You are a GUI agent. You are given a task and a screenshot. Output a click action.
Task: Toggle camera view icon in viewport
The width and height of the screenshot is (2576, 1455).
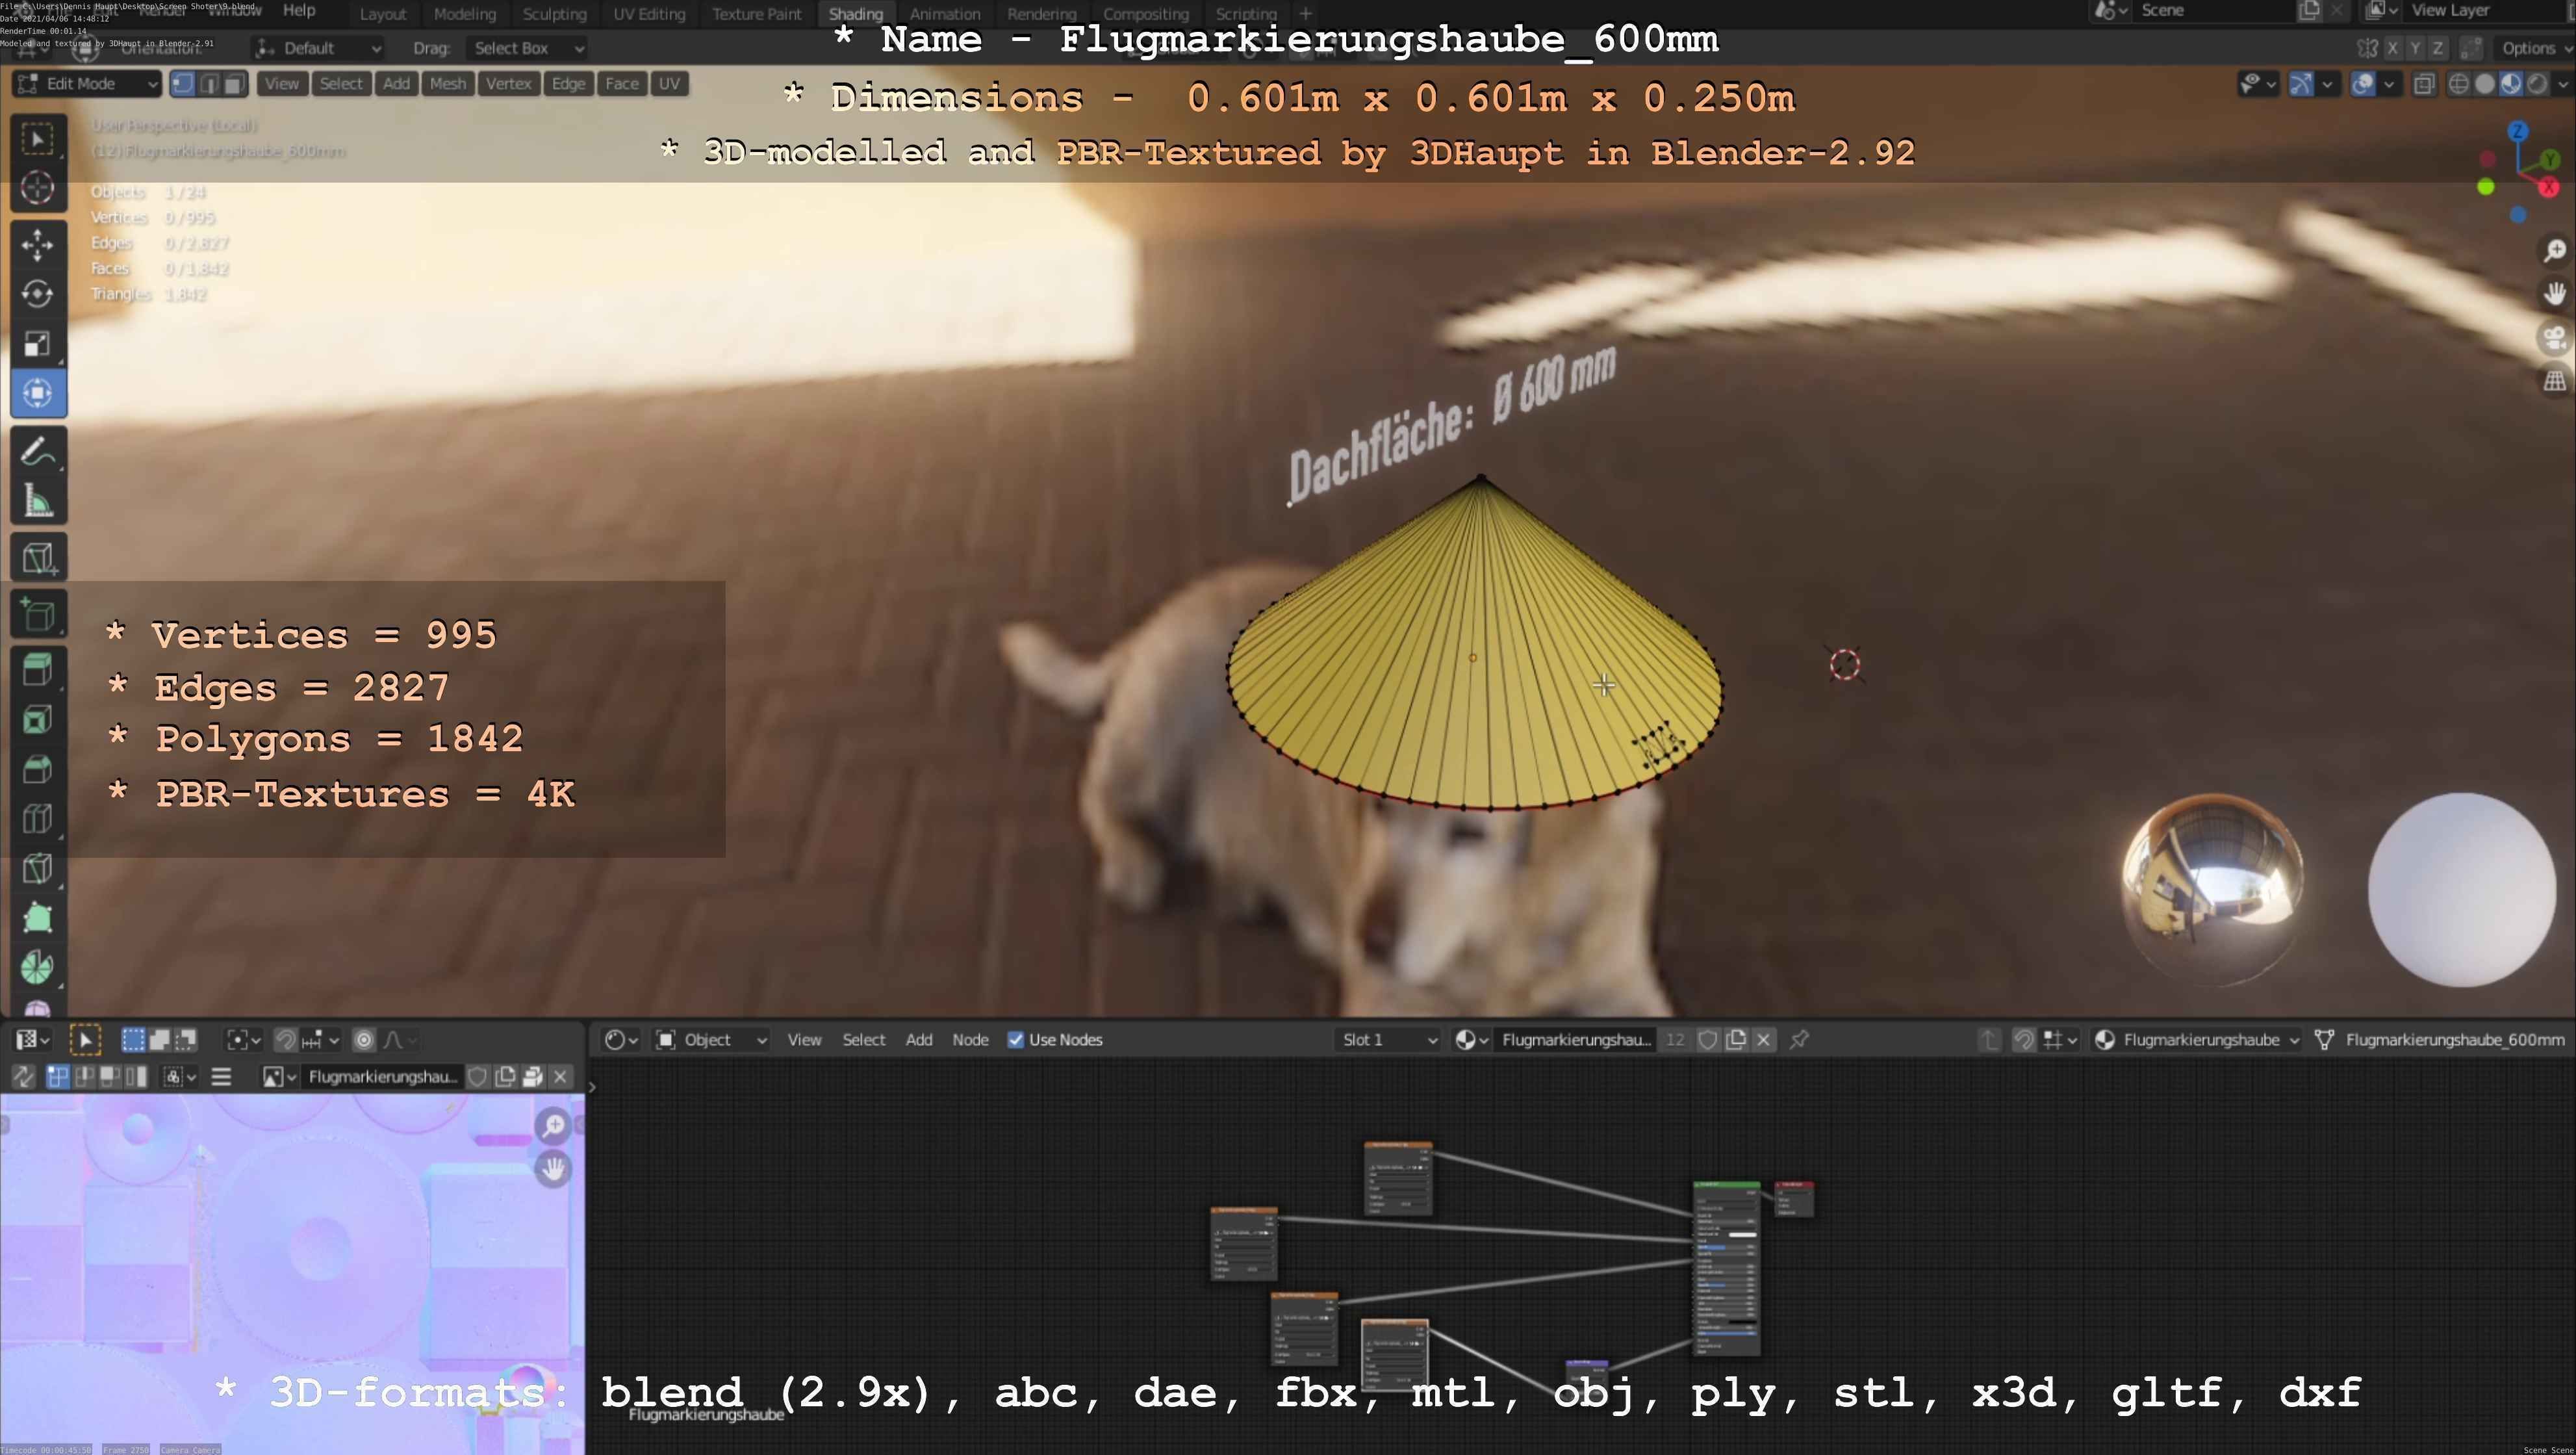[x=2554, y=338]
